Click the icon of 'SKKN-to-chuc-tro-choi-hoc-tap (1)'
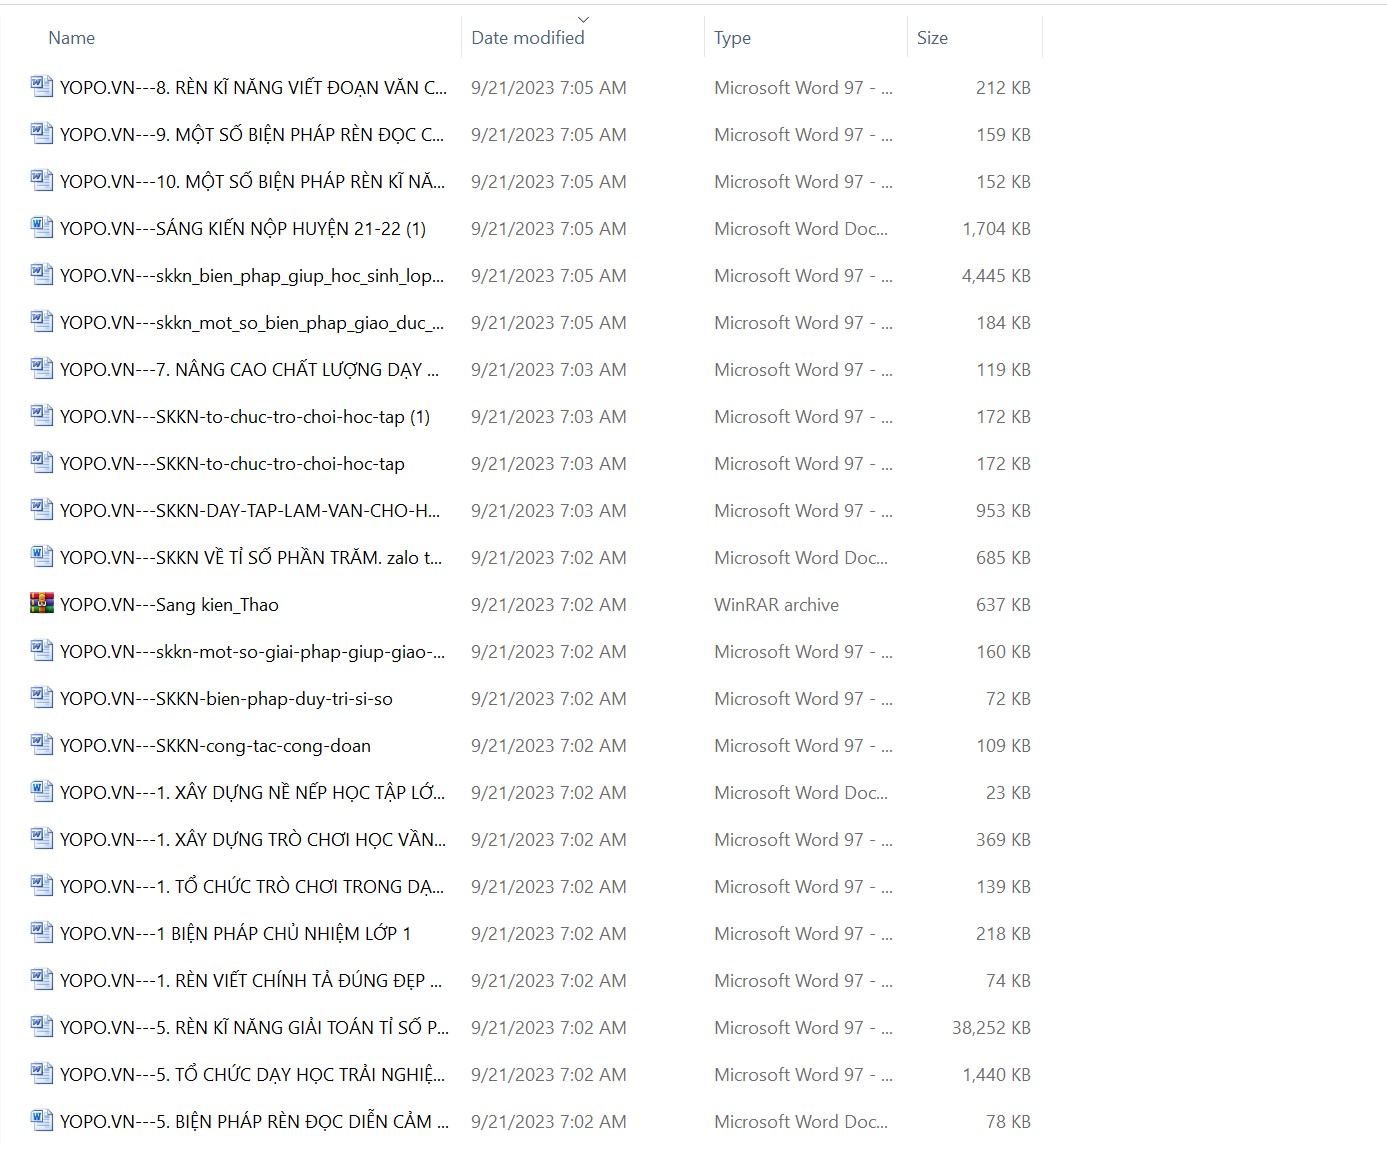 42,416
